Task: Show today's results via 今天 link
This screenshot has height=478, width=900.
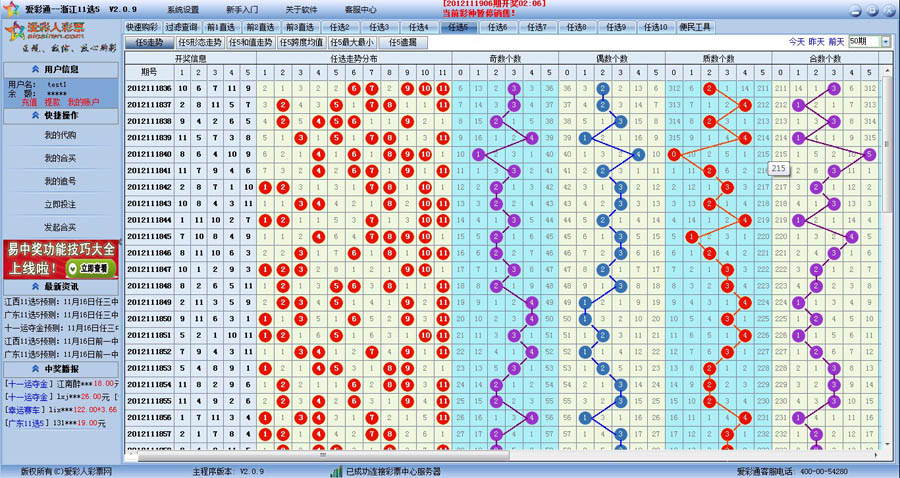Action: point(797,42)
